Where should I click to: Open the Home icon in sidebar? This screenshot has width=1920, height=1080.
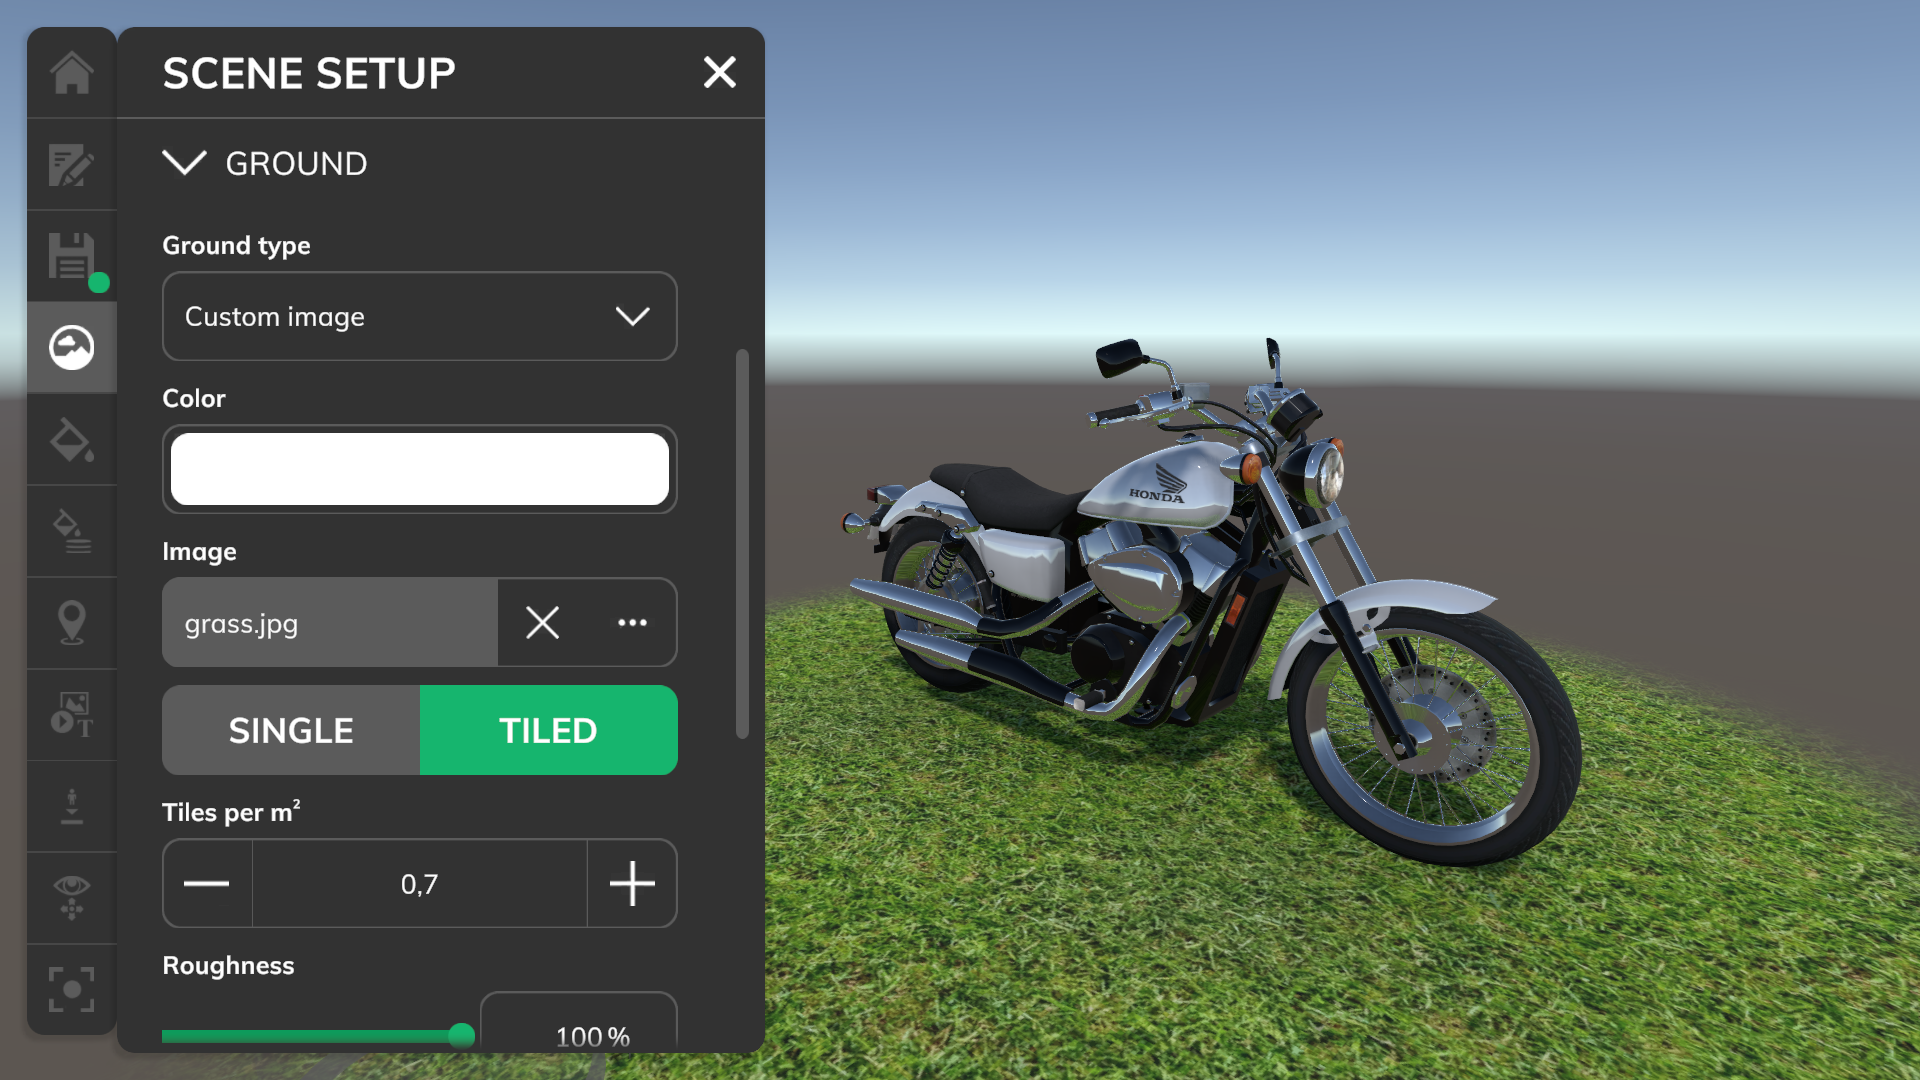[x=72, y=73]
